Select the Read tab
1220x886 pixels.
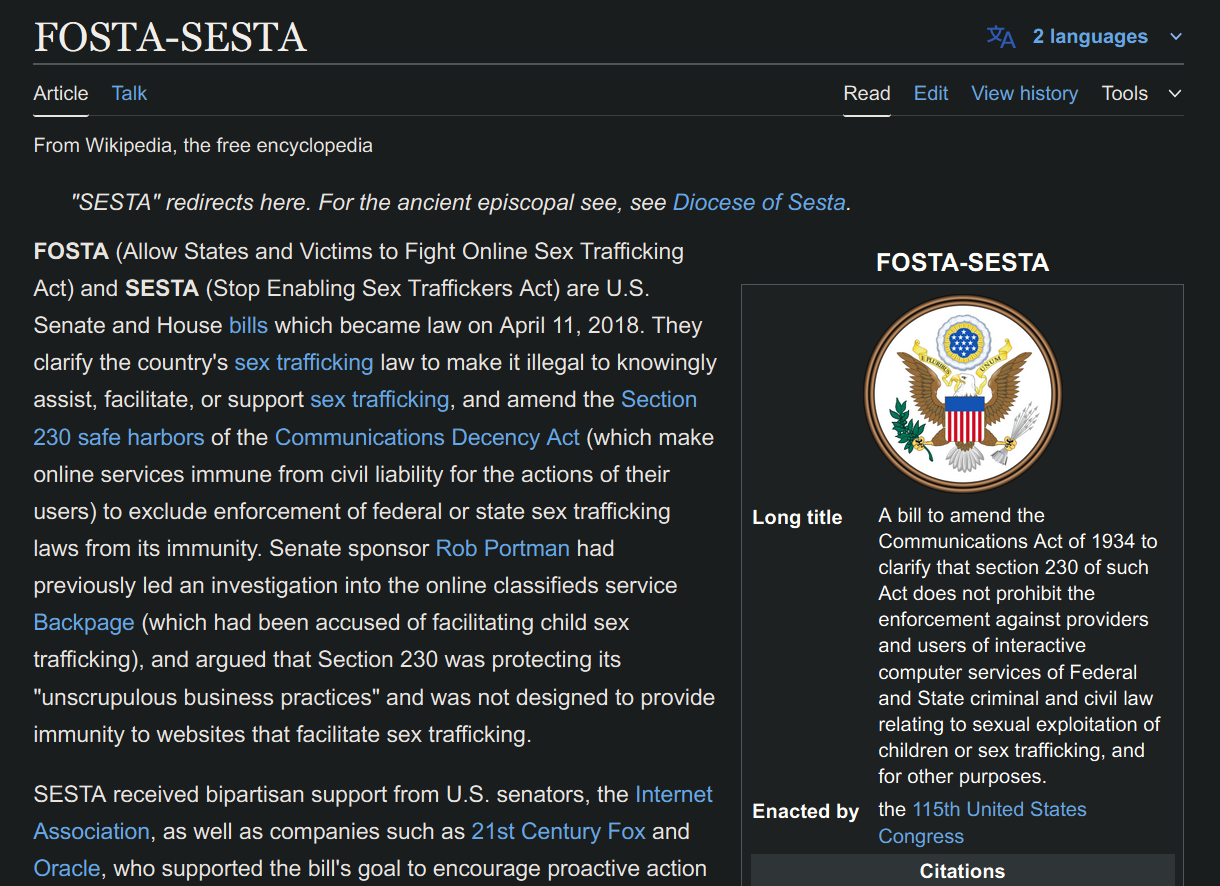click(867, 93)
